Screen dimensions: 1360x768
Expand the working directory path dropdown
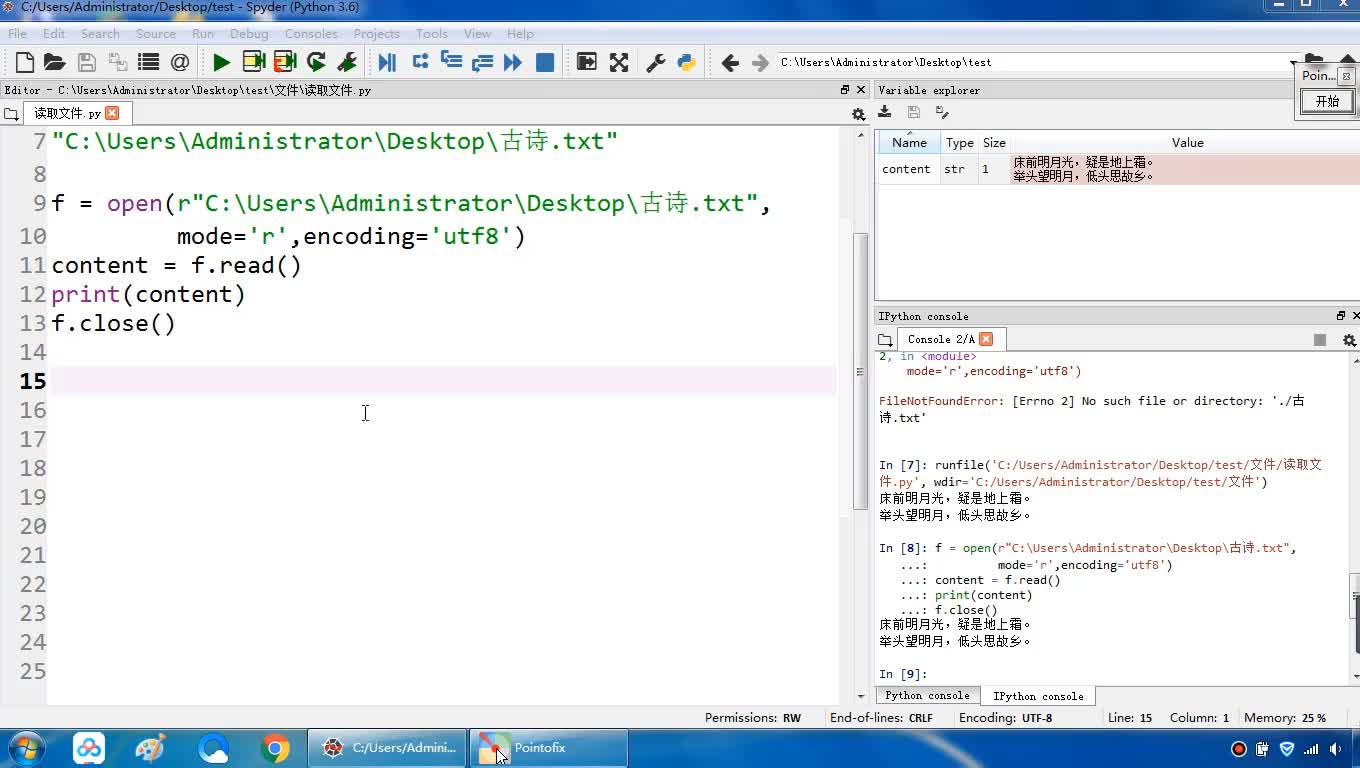pyautogui.click(x=1293, y=63)
